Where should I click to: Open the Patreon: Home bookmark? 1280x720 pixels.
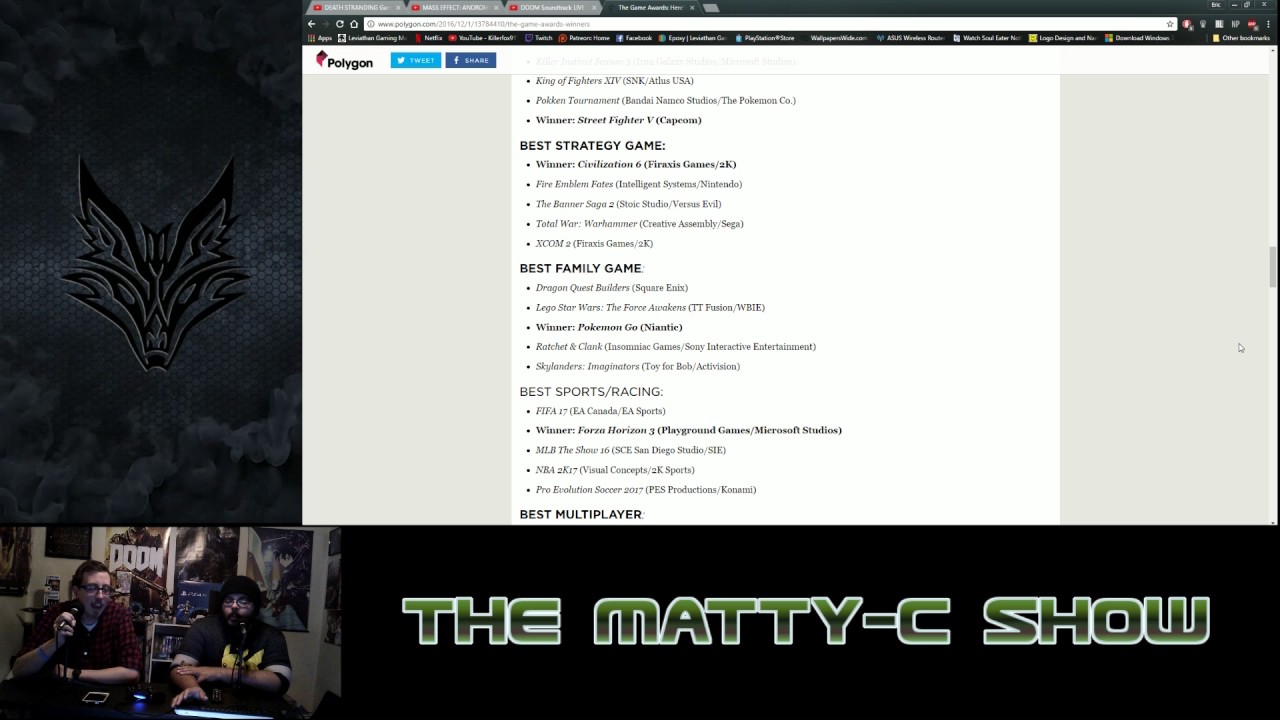click(x=584, y=38)
